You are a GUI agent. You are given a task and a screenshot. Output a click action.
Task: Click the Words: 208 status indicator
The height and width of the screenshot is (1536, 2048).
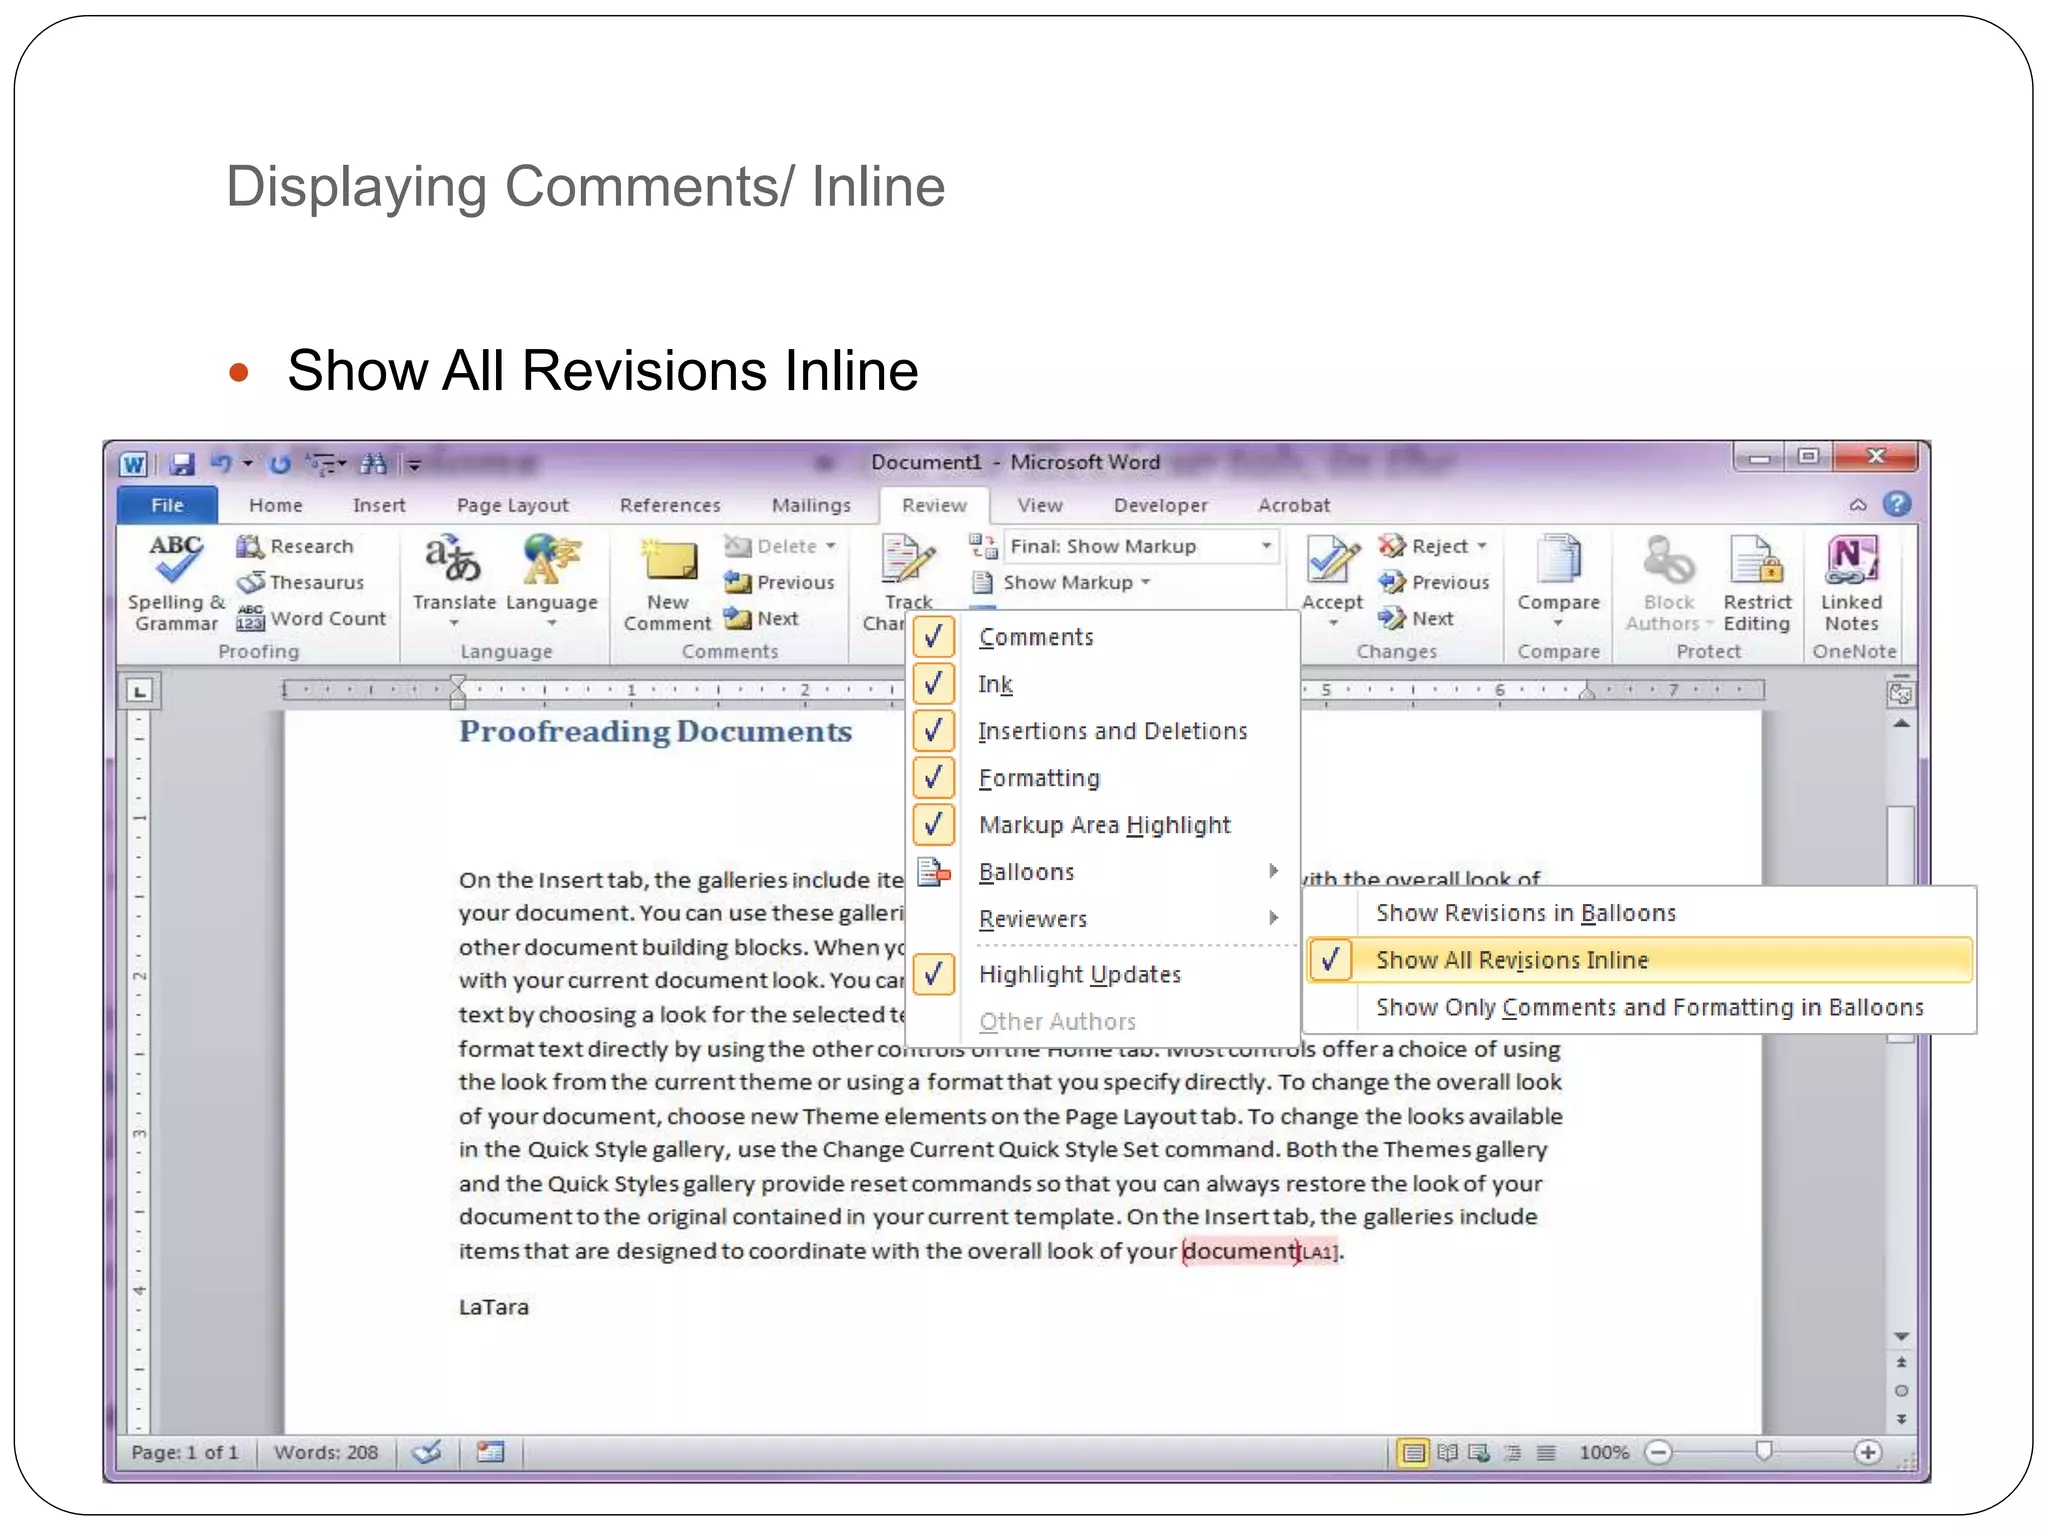[326, 1452]
